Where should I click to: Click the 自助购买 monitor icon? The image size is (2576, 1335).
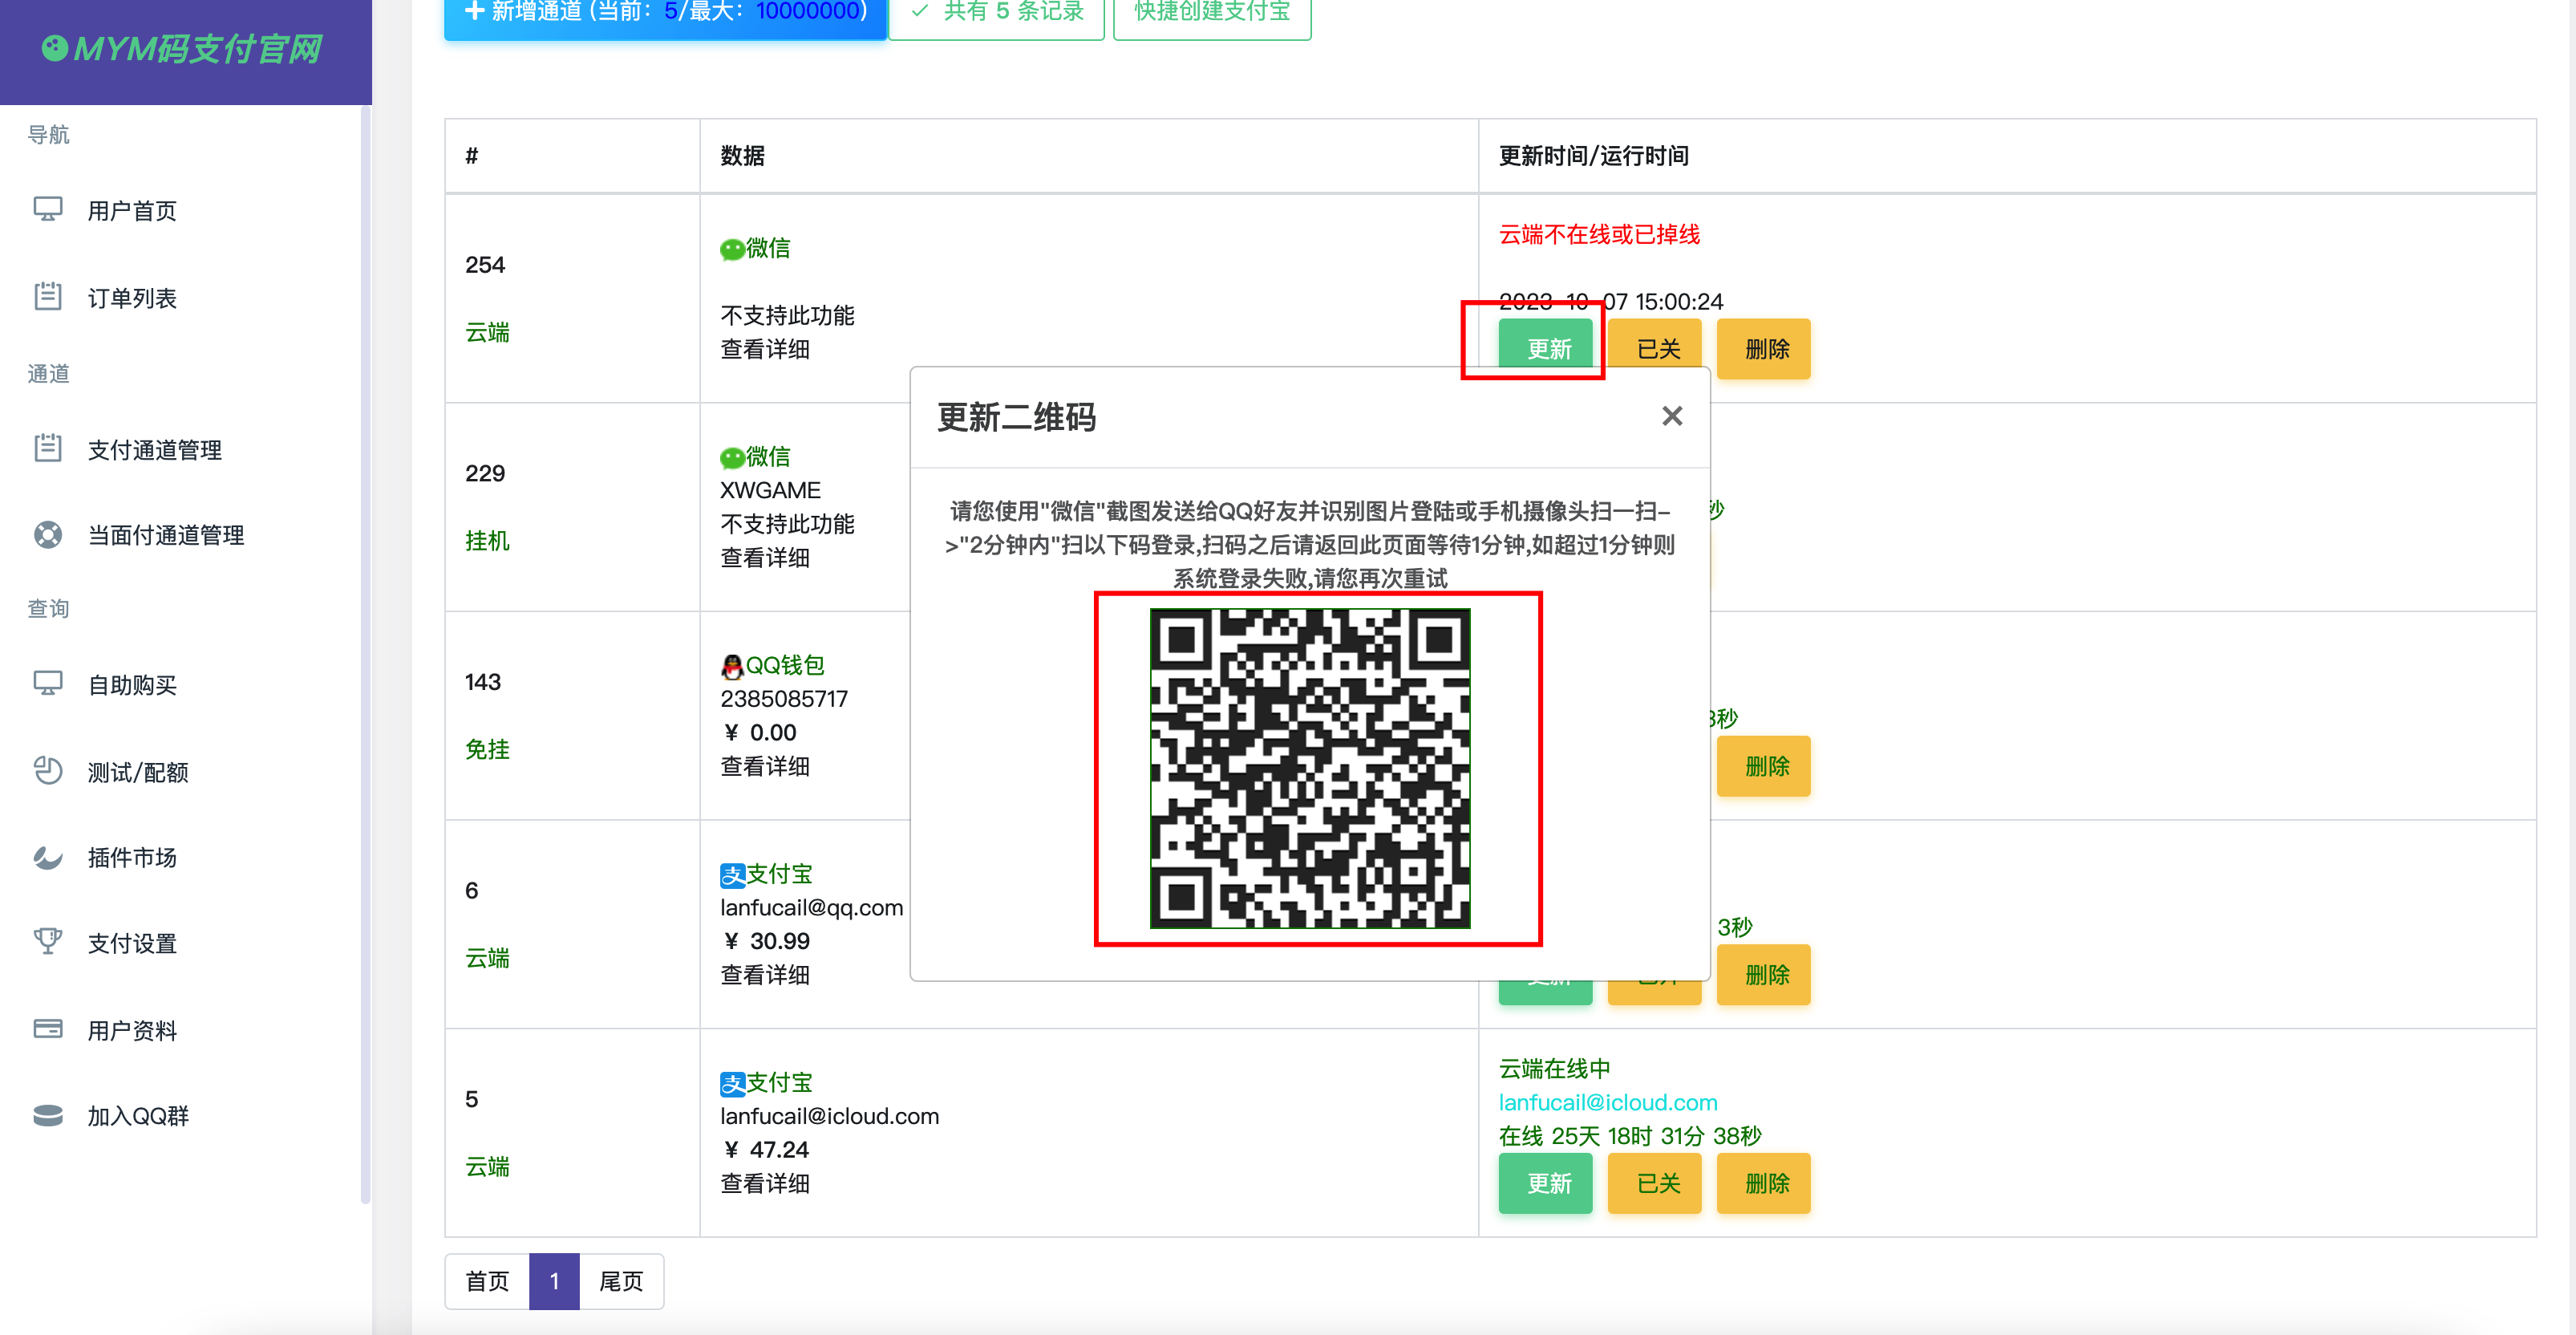point(47,683)
